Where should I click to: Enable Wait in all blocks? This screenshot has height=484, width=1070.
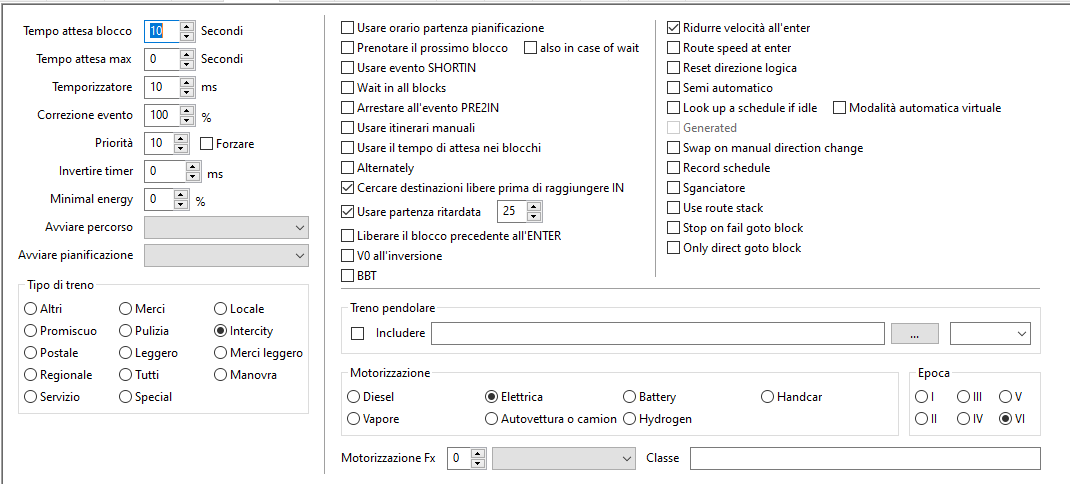[x=348, y=88]
